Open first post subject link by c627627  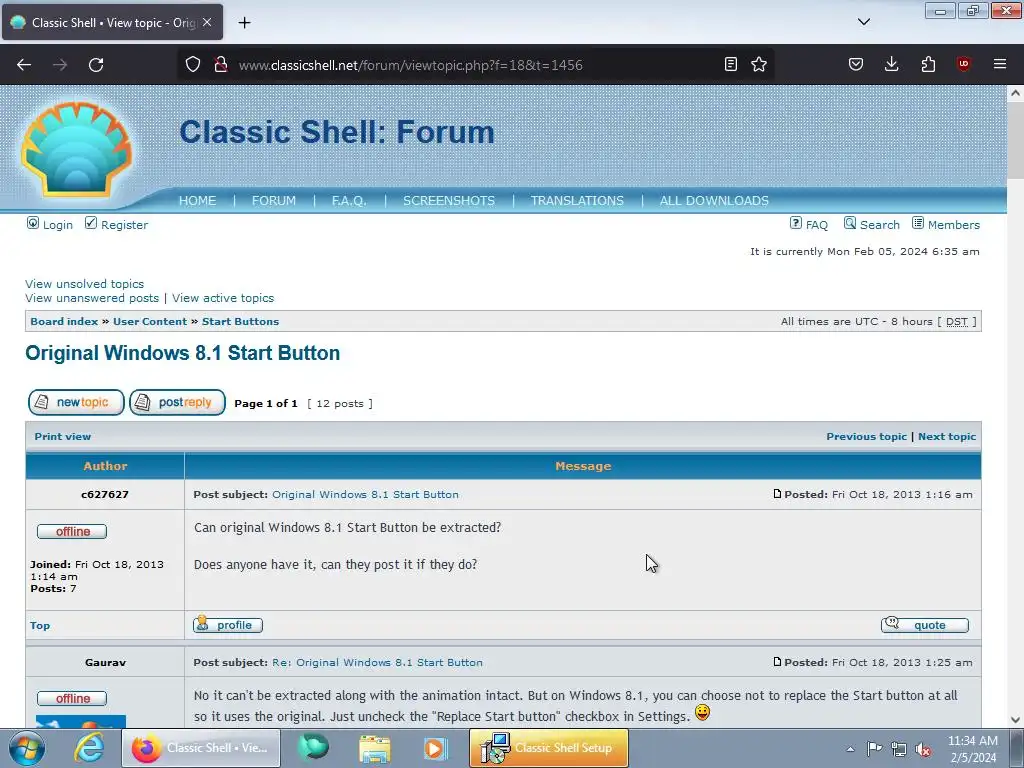pos(365,494)
